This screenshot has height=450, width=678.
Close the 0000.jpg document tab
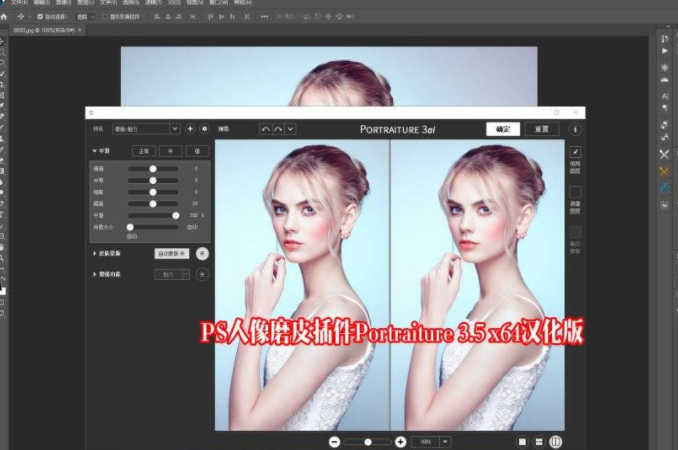pyautogui.click(x=80, y=30)
